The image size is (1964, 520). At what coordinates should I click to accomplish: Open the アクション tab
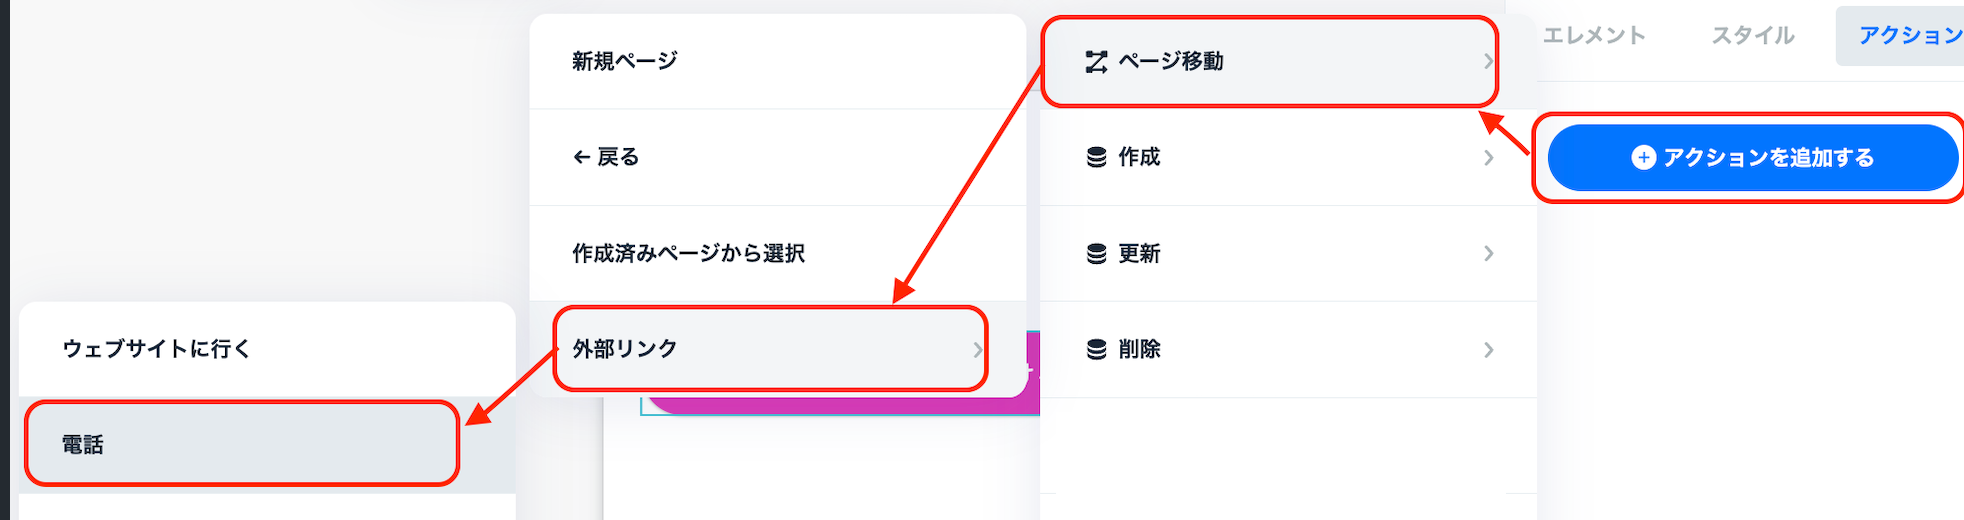tap(1908, 36)
